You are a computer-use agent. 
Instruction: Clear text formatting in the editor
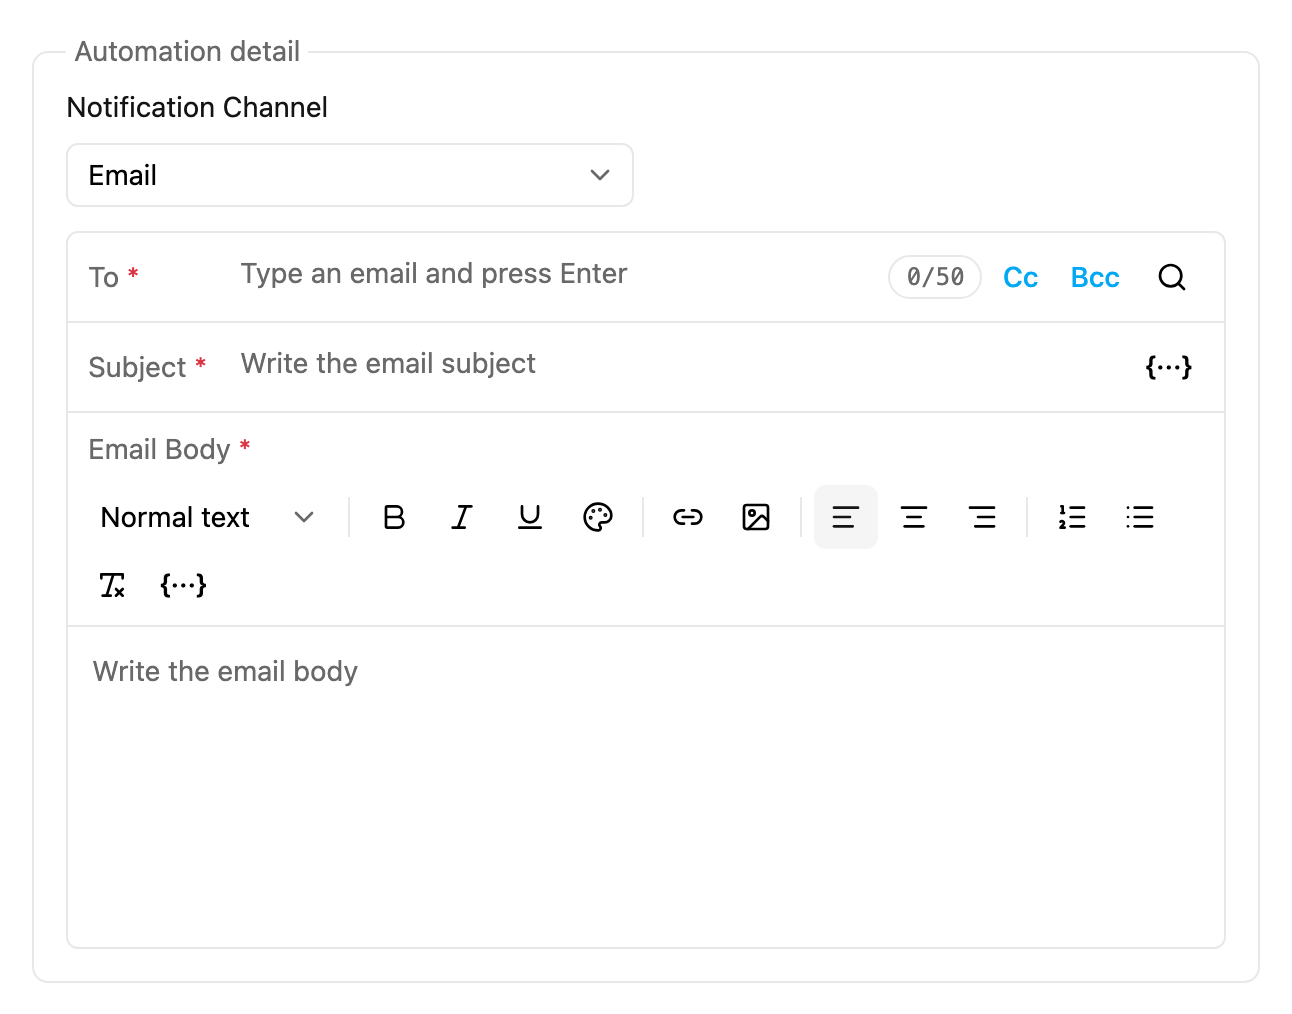coord(112,585)
